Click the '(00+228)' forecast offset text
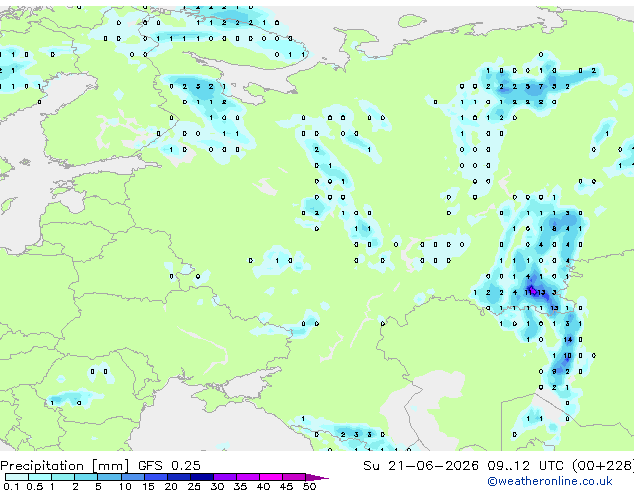Screen dimensions: 634x490 point(603,466)
